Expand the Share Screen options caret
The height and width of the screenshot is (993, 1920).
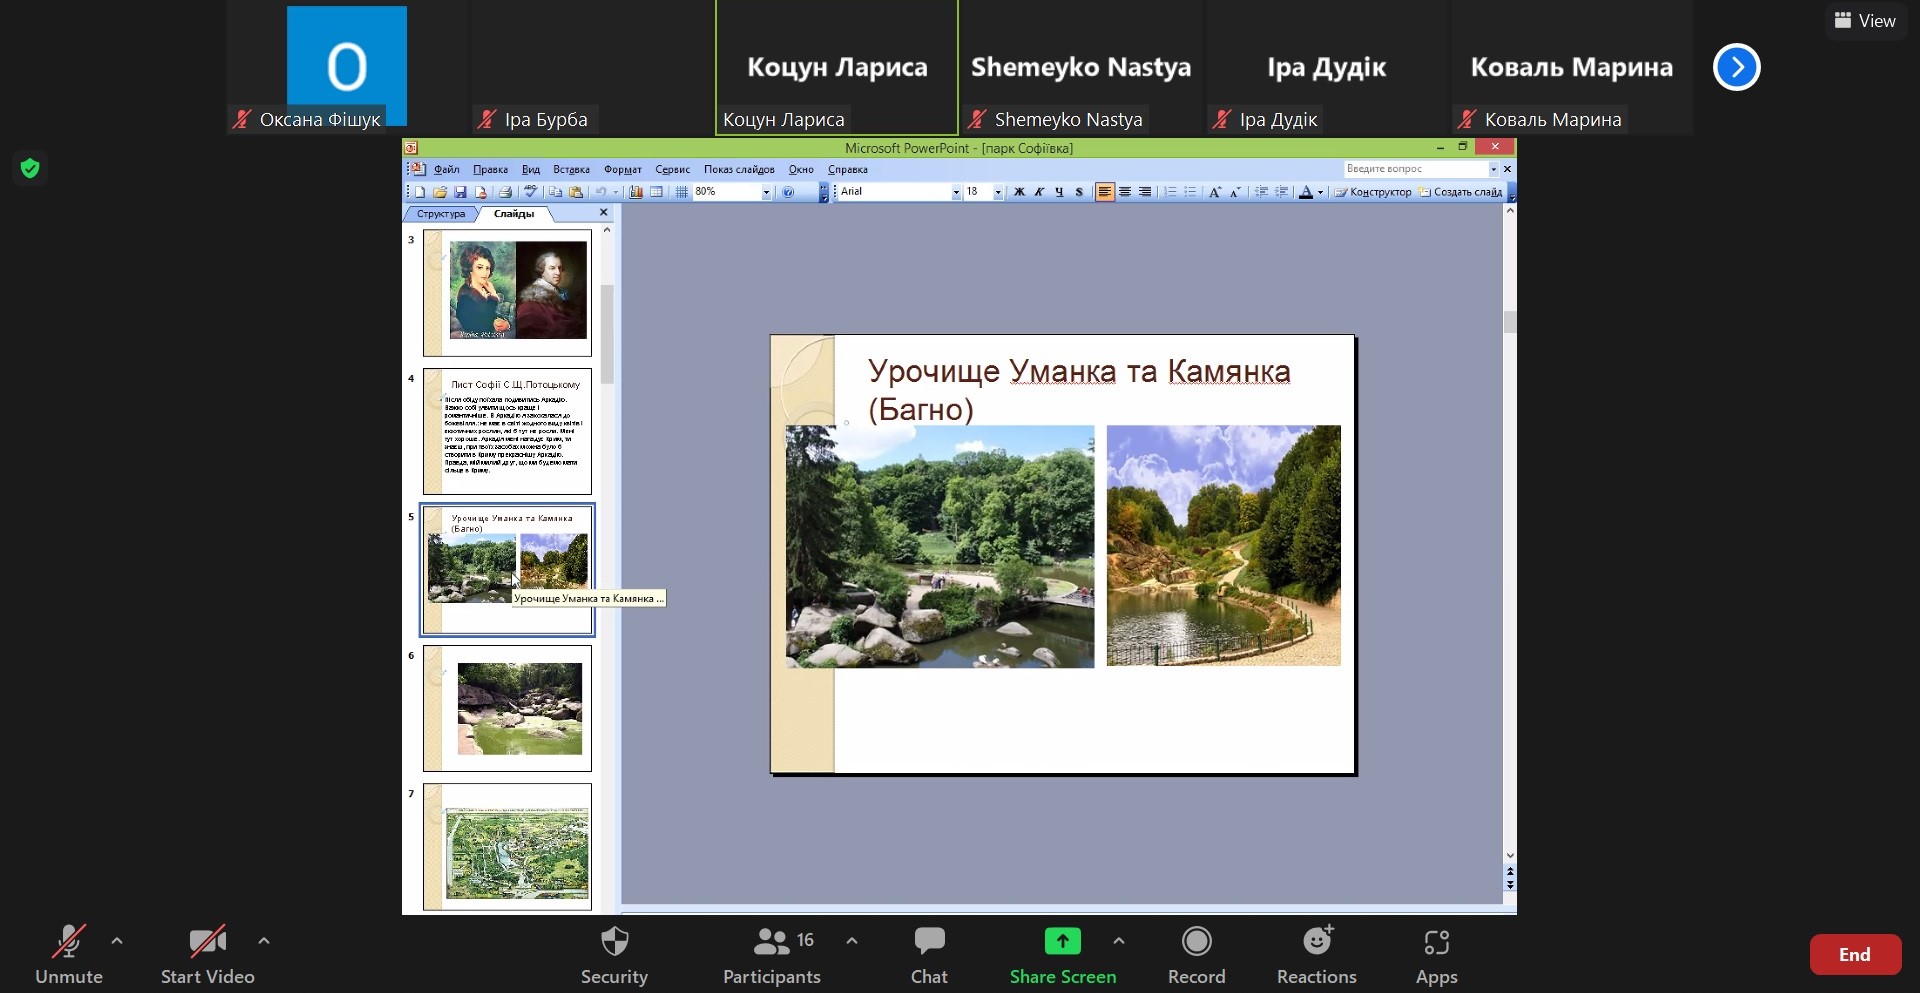point(1119,941)
